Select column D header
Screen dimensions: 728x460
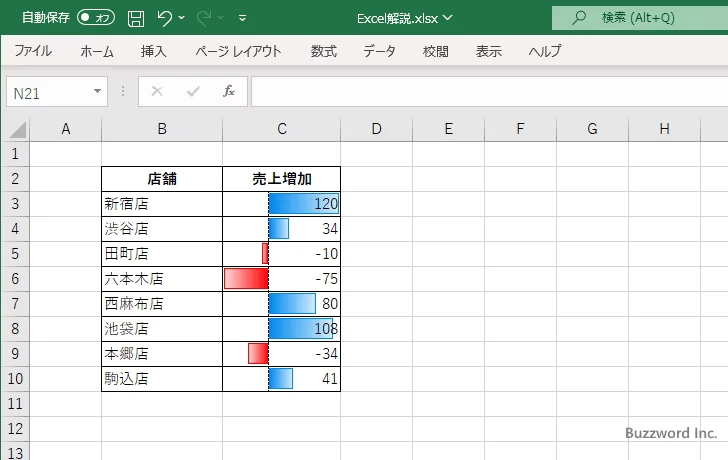point(377,129)
